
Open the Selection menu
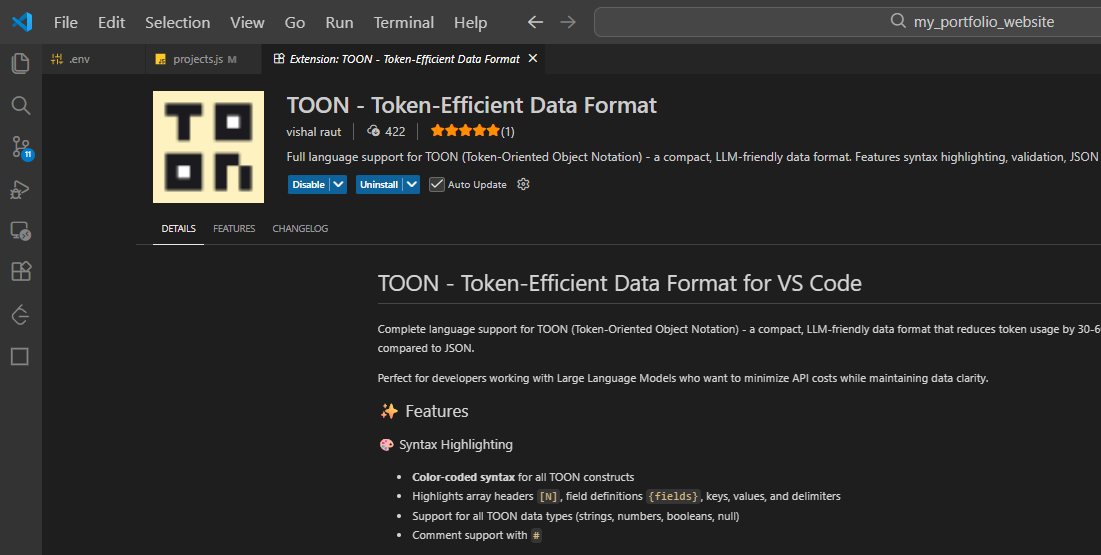[178, 22]
